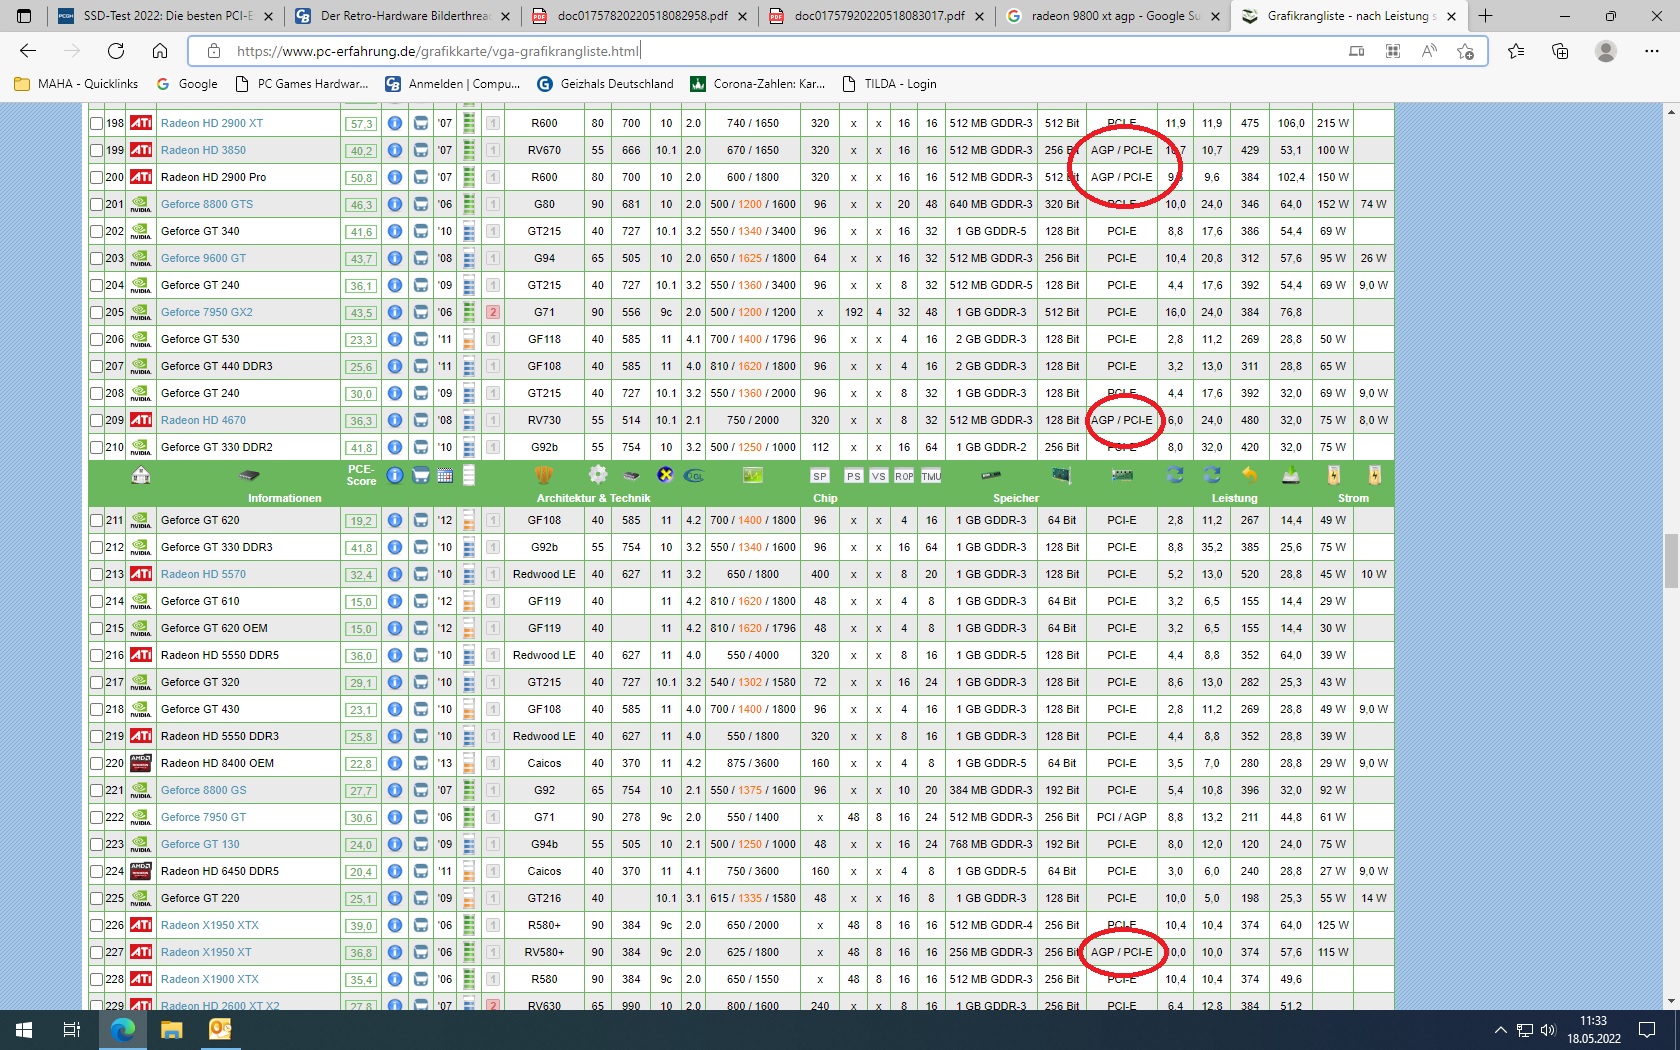The height and width of the screenshot is (1050, 1680).
Task: Open the favorites list panel
Action: [1516, 51]
